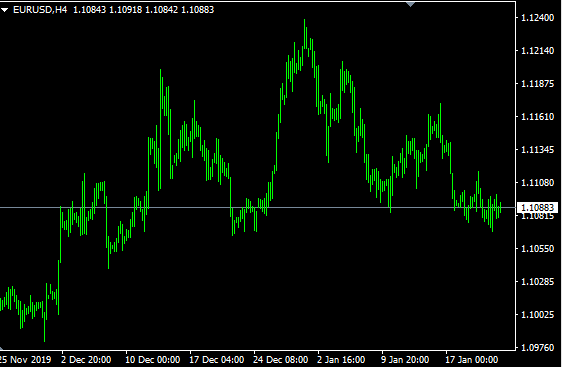Click the 1.11345 price scale label
Image resolution: width=562 pixels, height=367 pixels.
point(537,149)
